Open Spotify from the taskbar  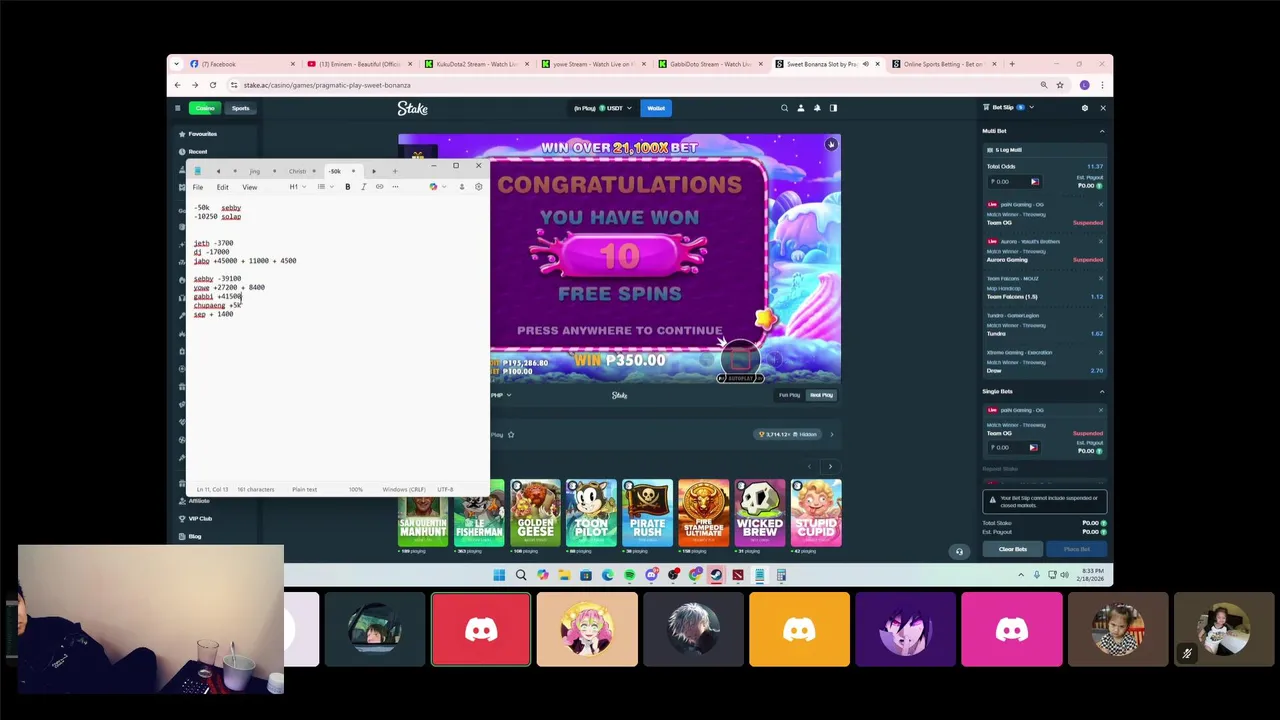[629, 575]
